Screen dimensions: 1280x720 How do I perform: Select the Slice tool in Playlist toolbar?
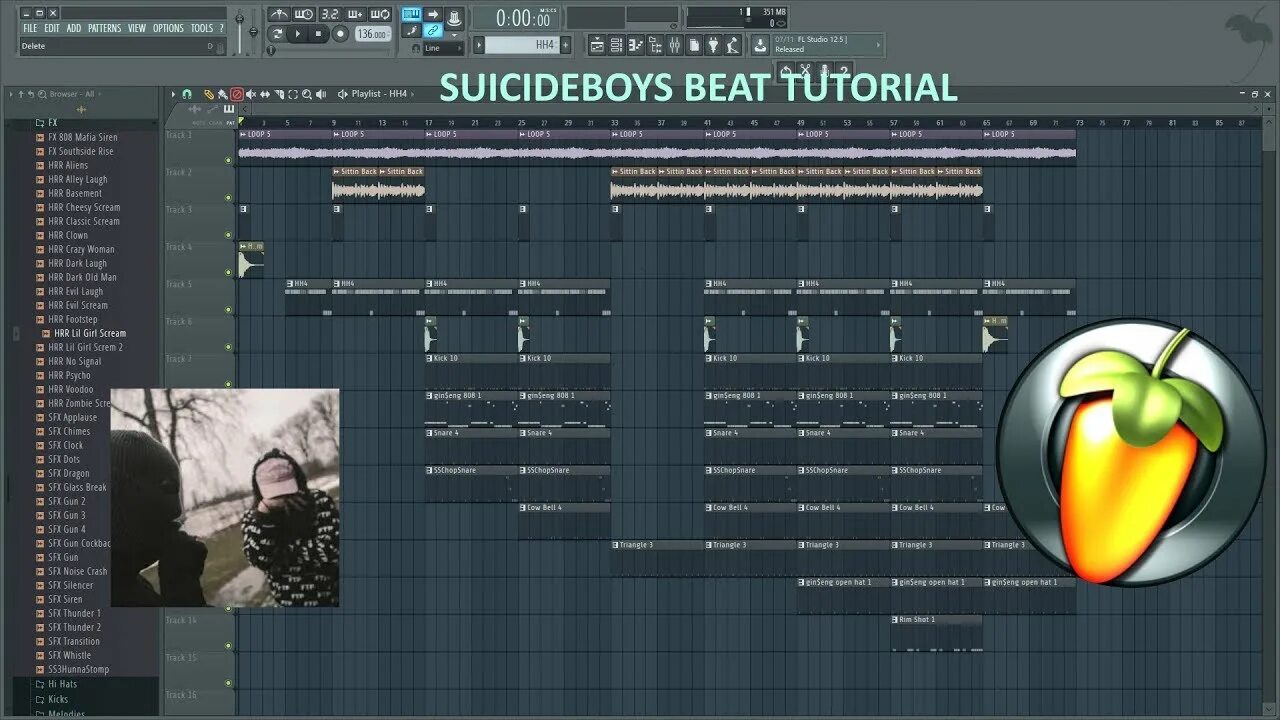point(279,94)
